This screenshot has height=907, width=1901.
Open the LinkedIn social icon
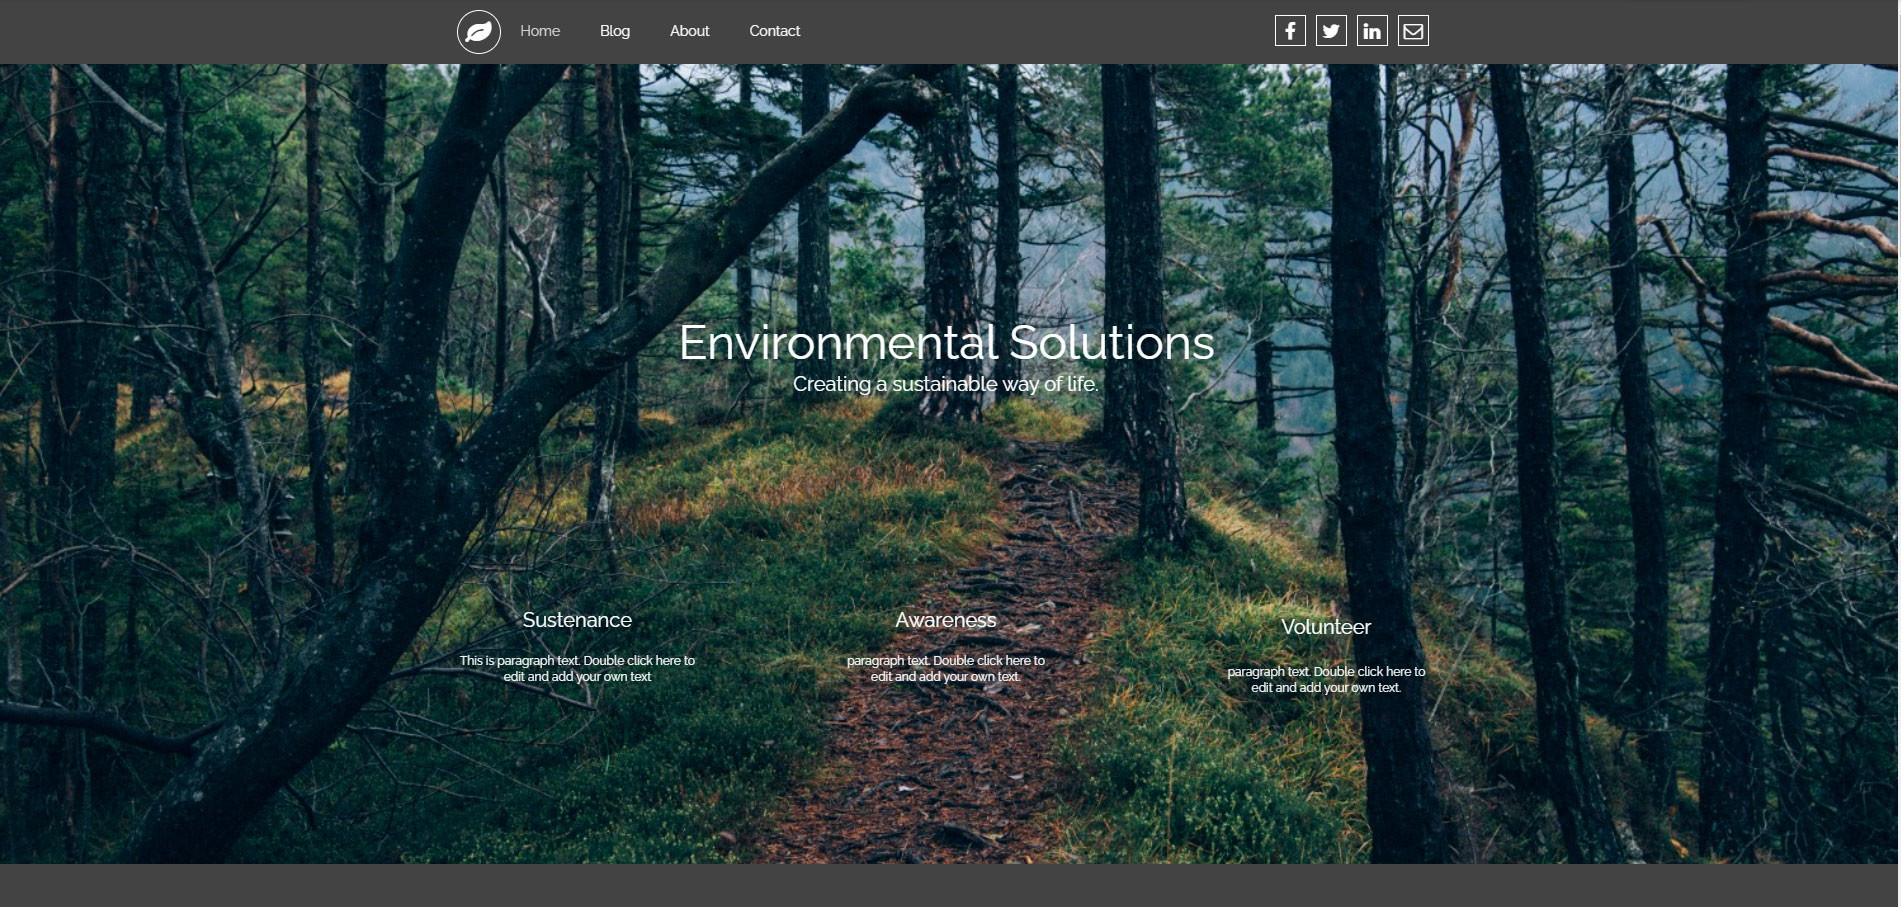coord(1372,31)
